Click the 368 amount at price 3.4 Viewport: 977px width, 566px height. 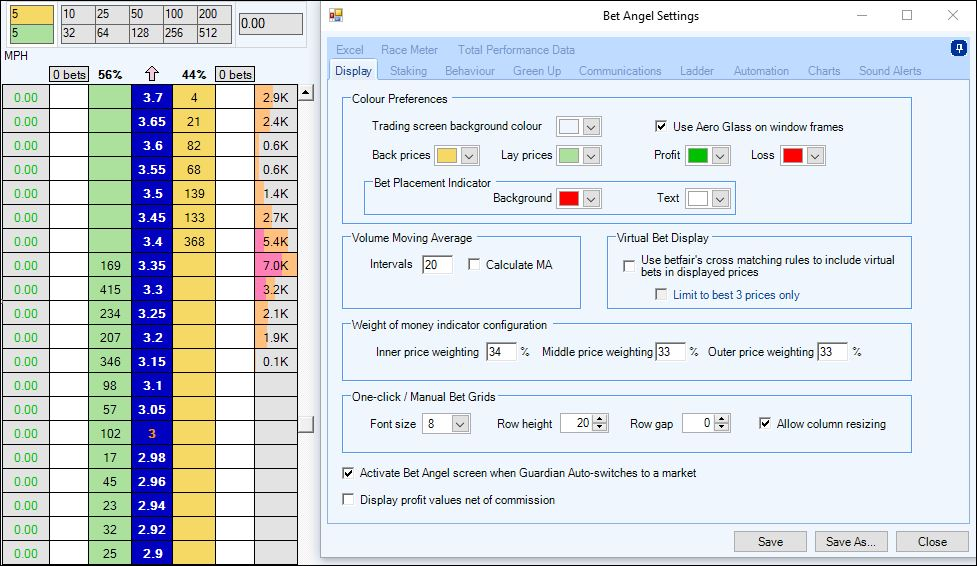point(194,241)
